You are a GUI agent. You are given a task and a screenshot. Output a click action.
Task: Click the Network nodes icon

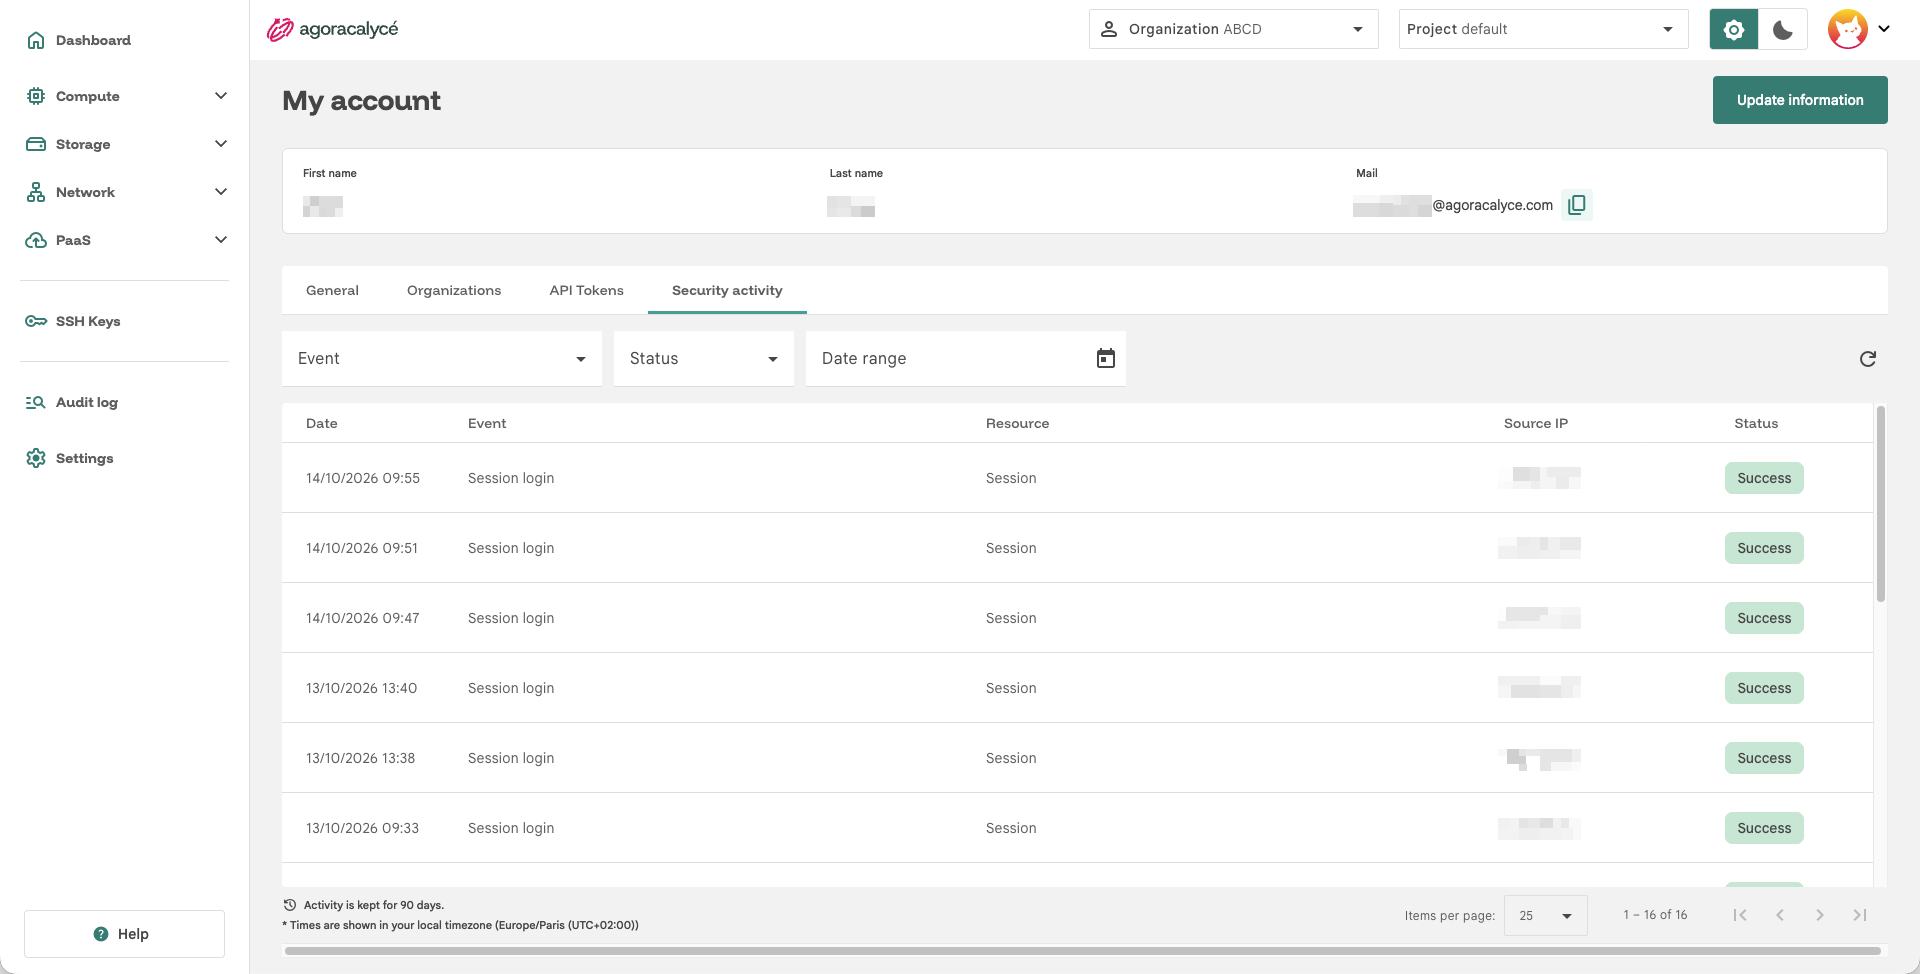click(36, 192)
